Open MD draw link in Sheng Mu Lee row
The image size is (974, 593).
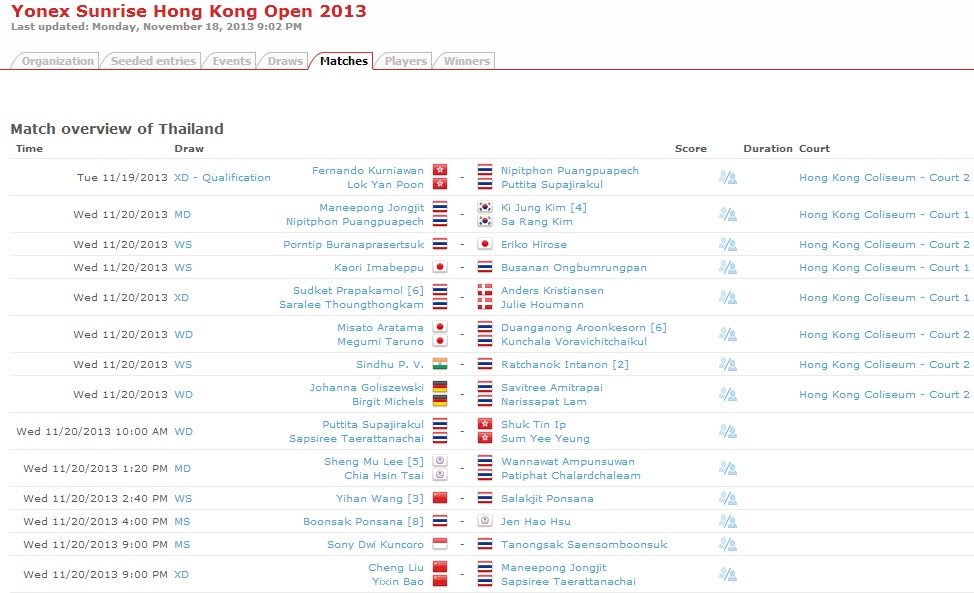(183, 469)
